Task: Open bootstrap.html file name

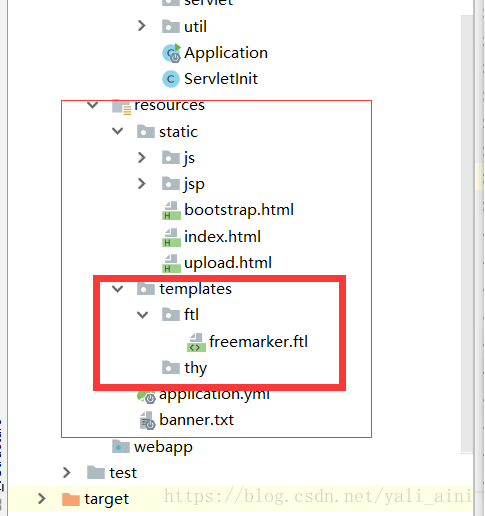Action: point(239,210)
